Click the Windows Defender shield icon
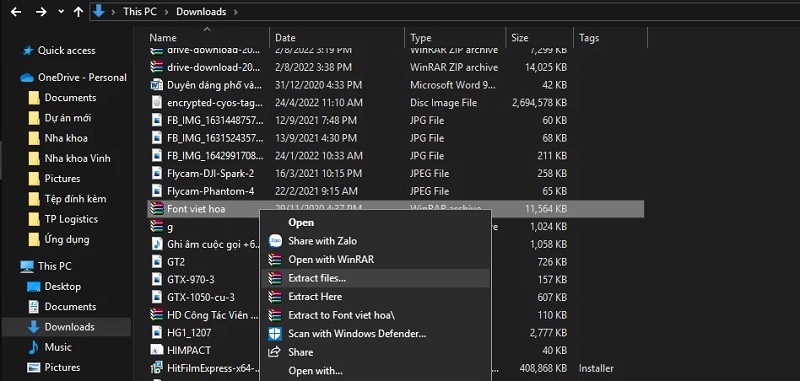Viewport: 800px width, 381px height. 275,334
